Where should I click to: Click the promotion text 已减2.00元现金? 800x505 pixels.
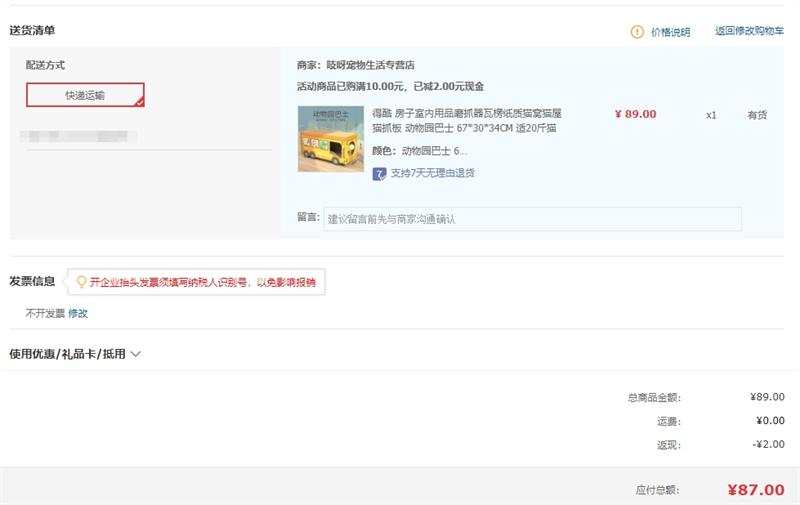pyautogui.click(x=448, y=86)
